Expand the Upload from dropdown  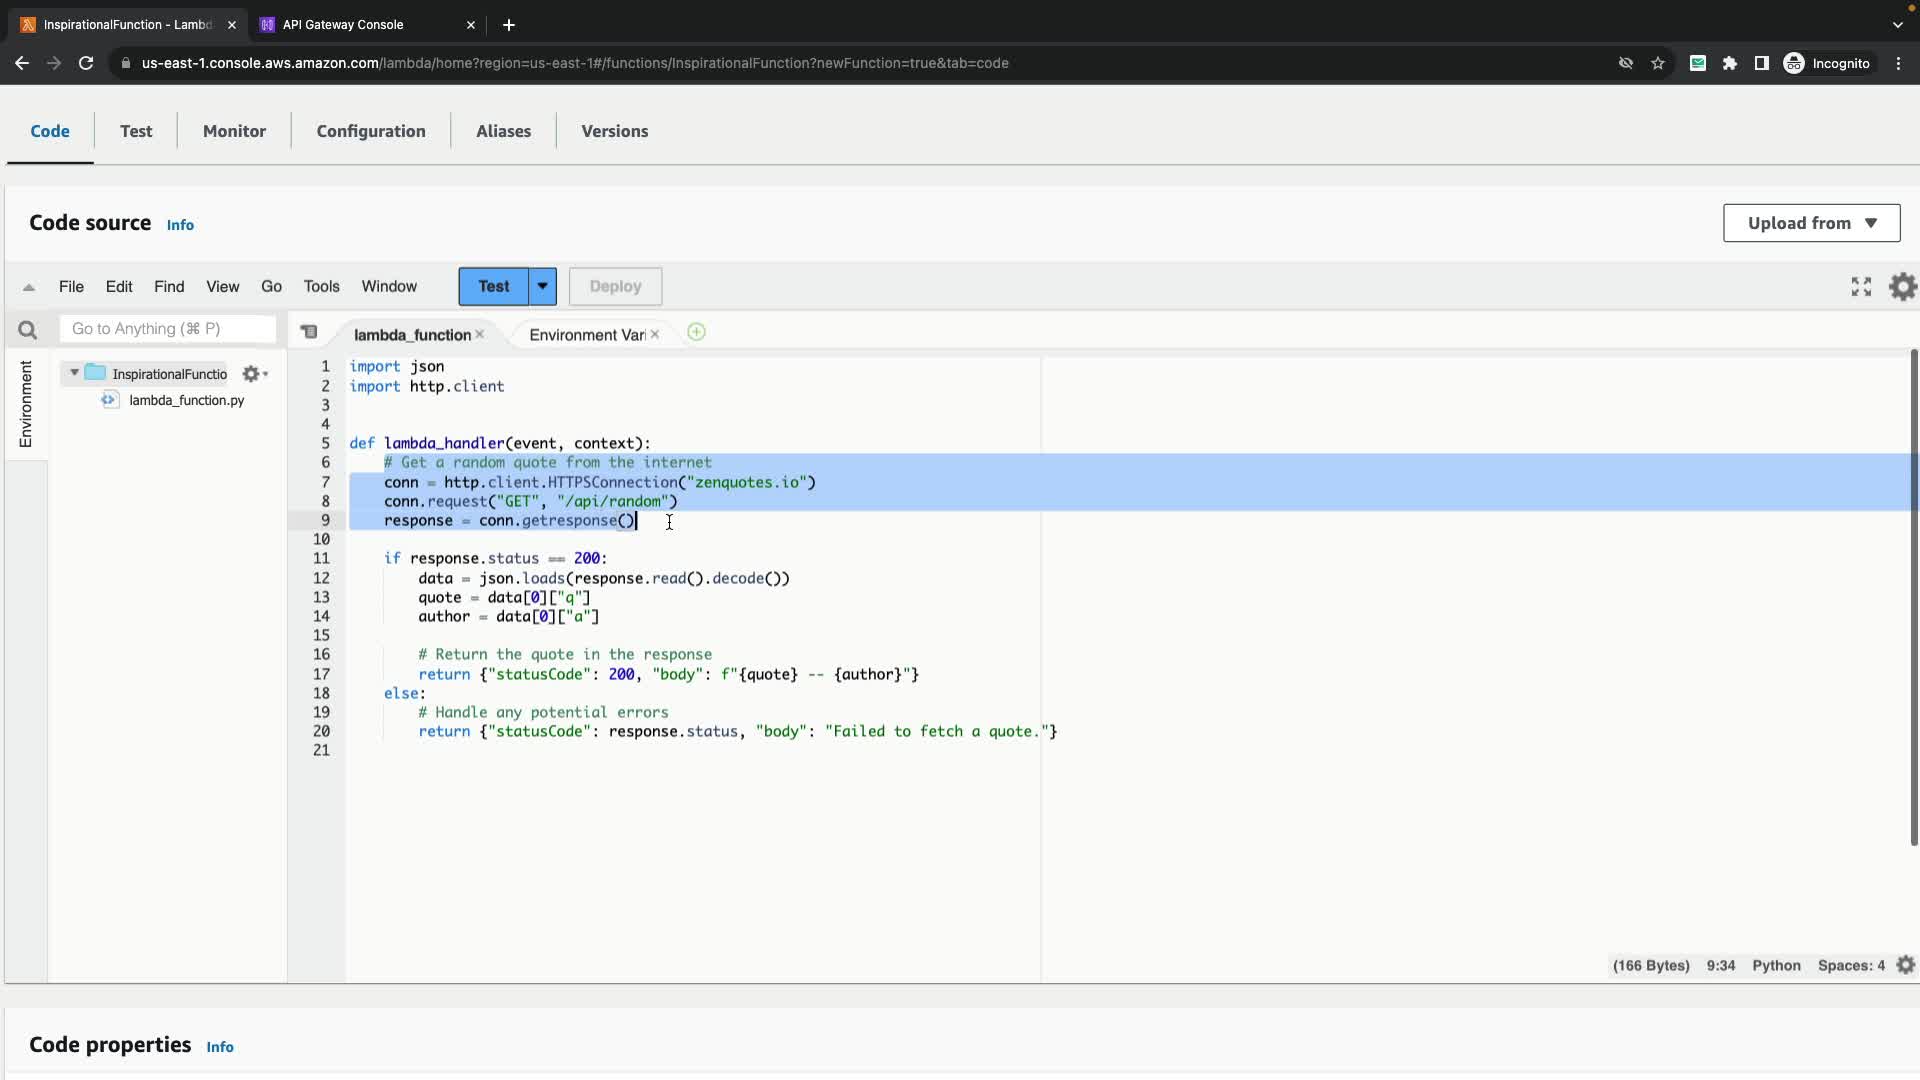pyautogui.click(x=1811, y=223)
